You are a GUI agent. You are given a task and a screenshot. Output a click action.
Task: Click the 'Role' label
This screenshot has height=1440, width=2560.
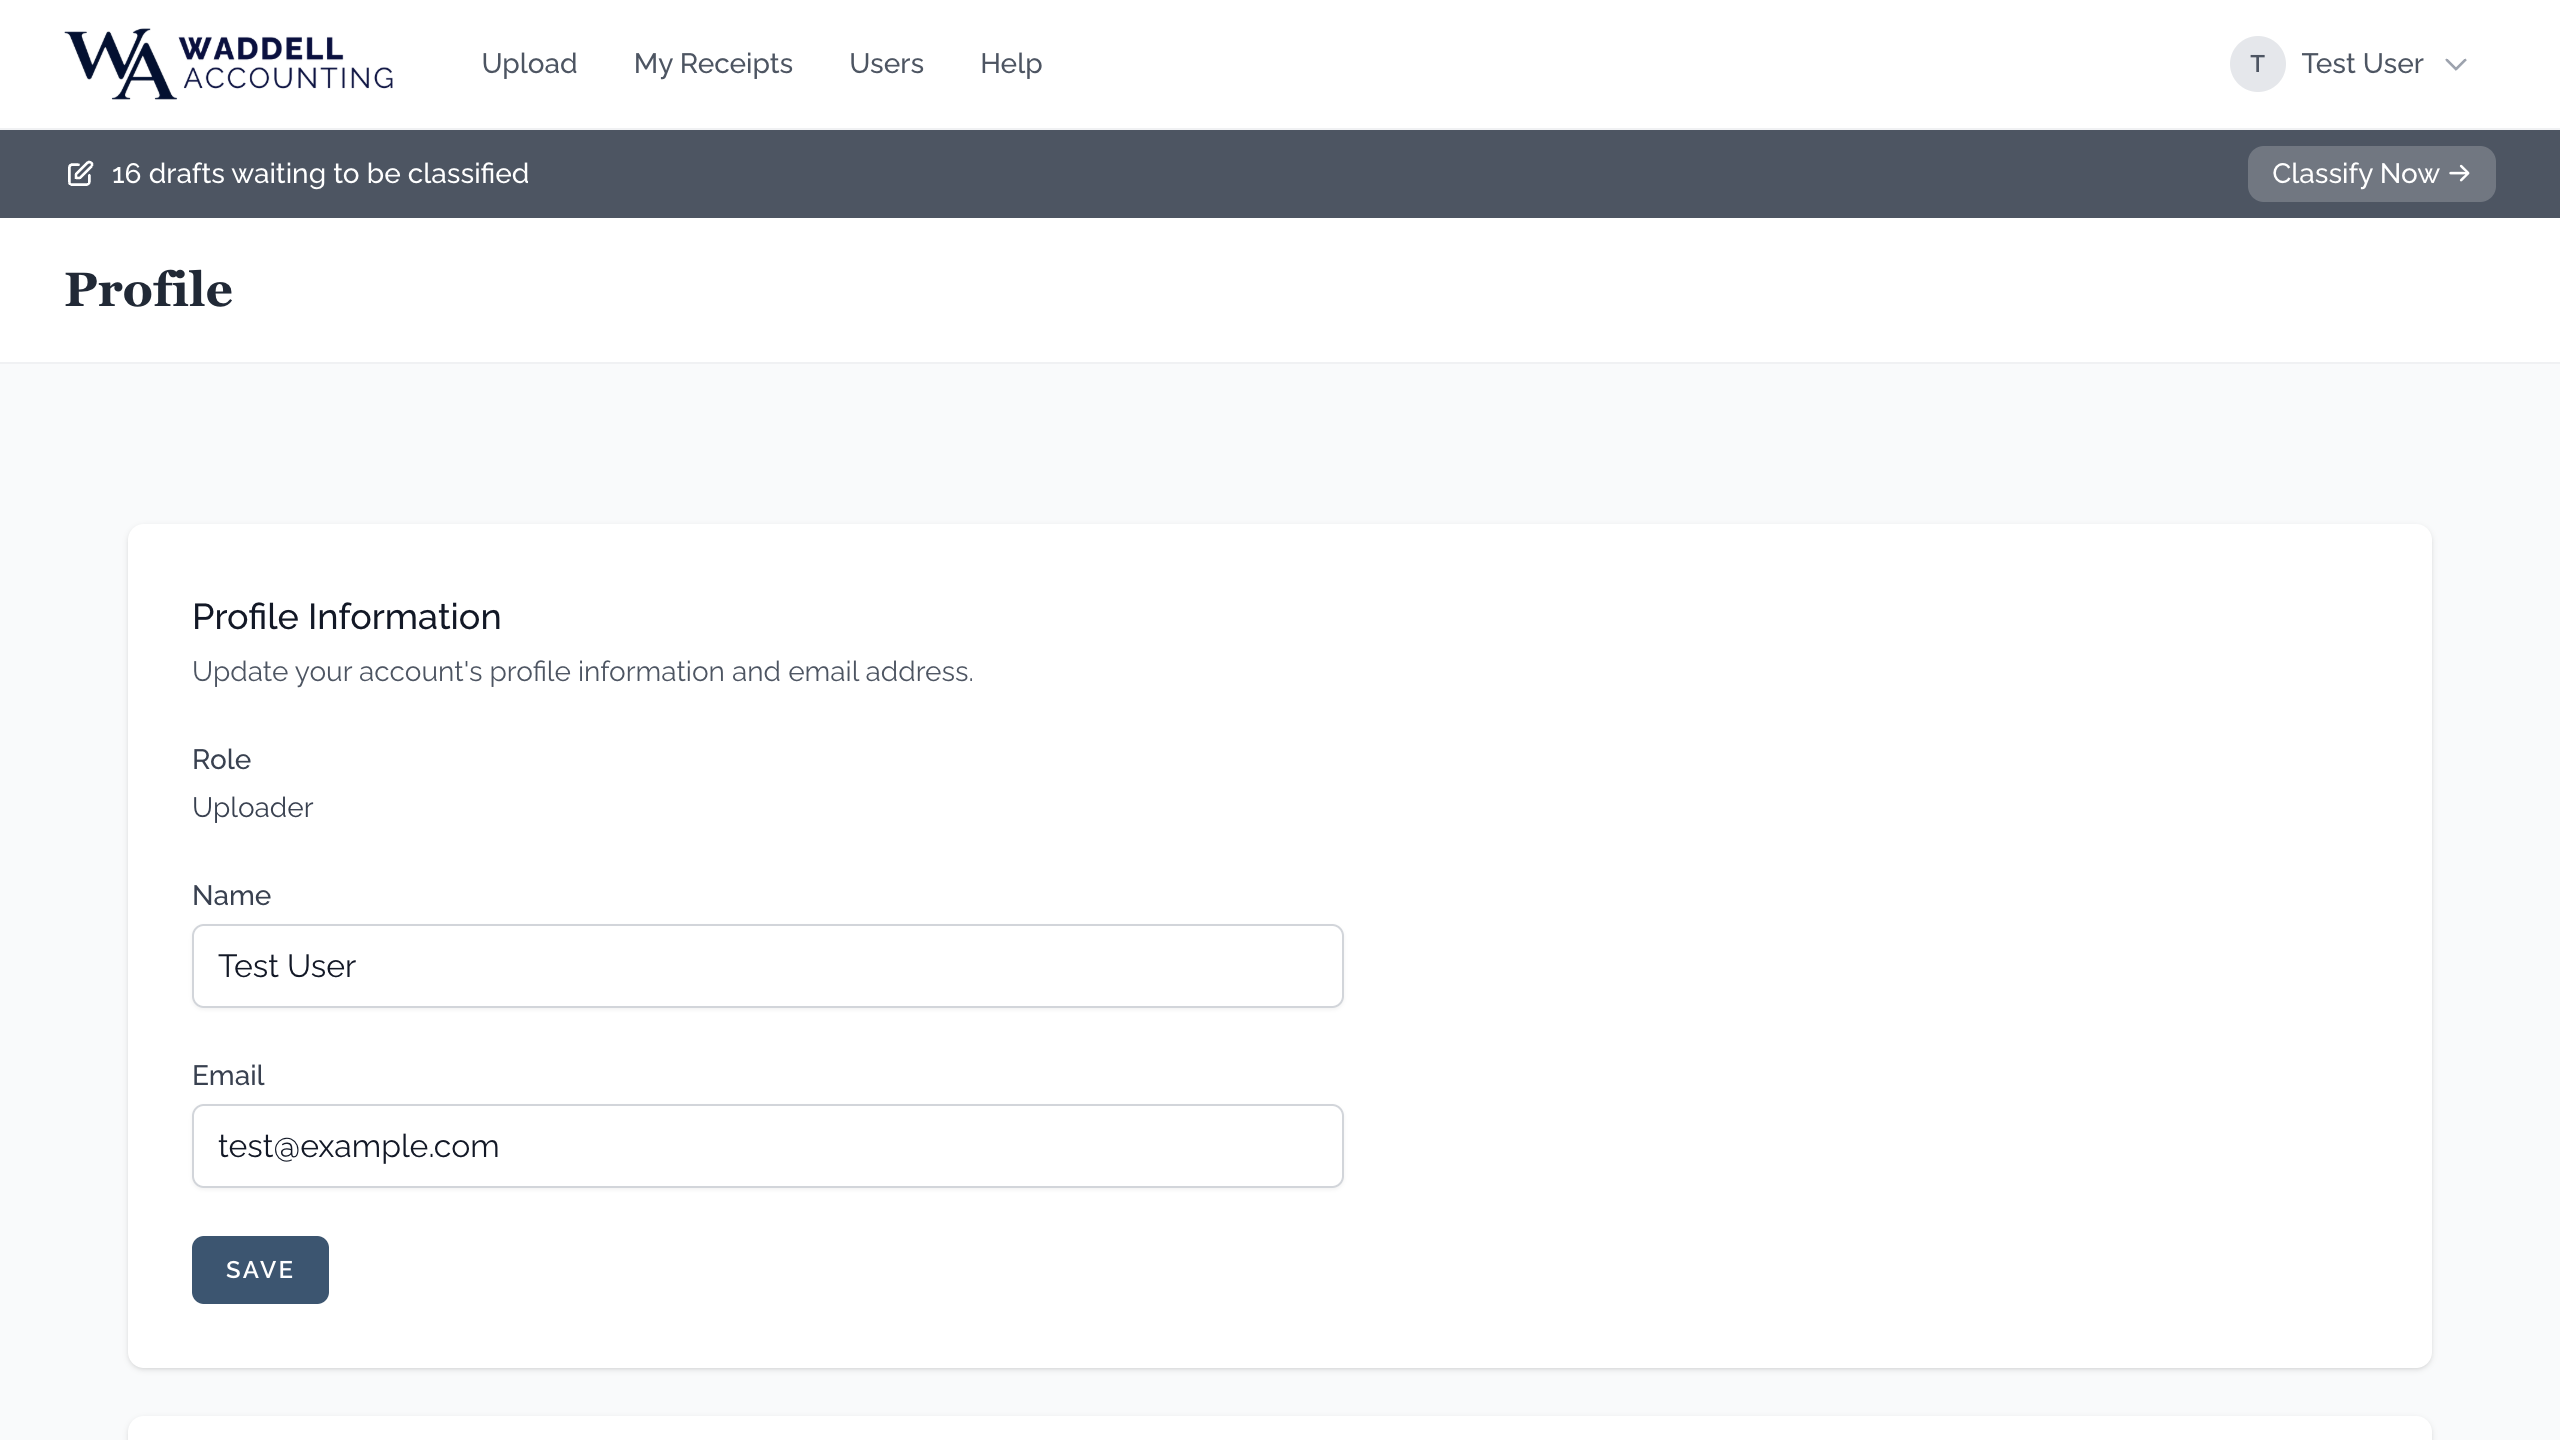pos(221,760)
